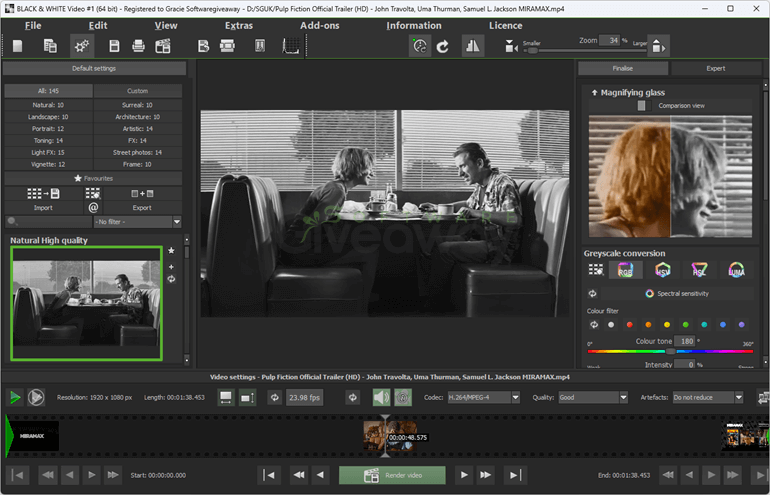Image resolution: width=770 pixels, height=495 pixels.
Task: Click the Zoom percentage field showing 34
Action: point(610,40)
